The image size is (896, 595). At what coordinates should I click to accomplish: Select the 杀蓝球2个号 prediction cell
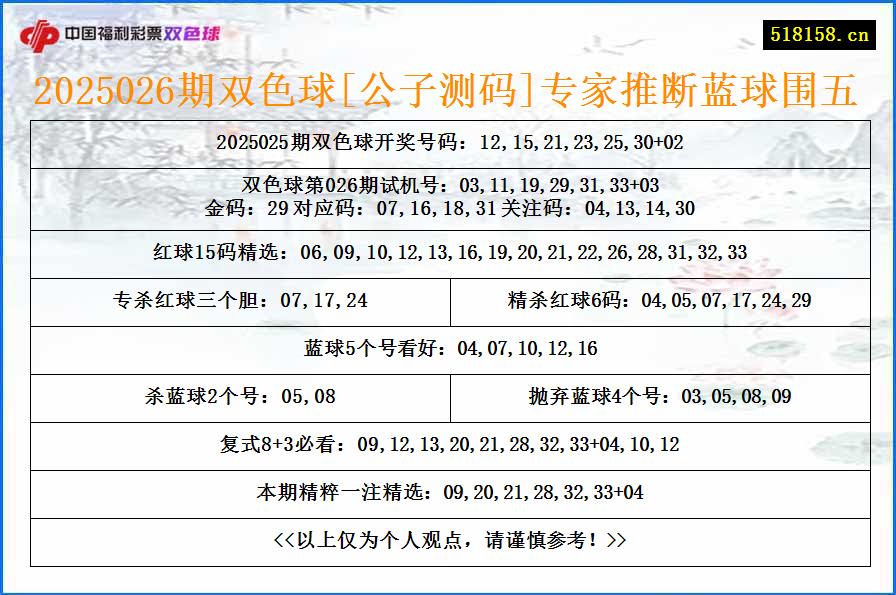pos(240,396)
